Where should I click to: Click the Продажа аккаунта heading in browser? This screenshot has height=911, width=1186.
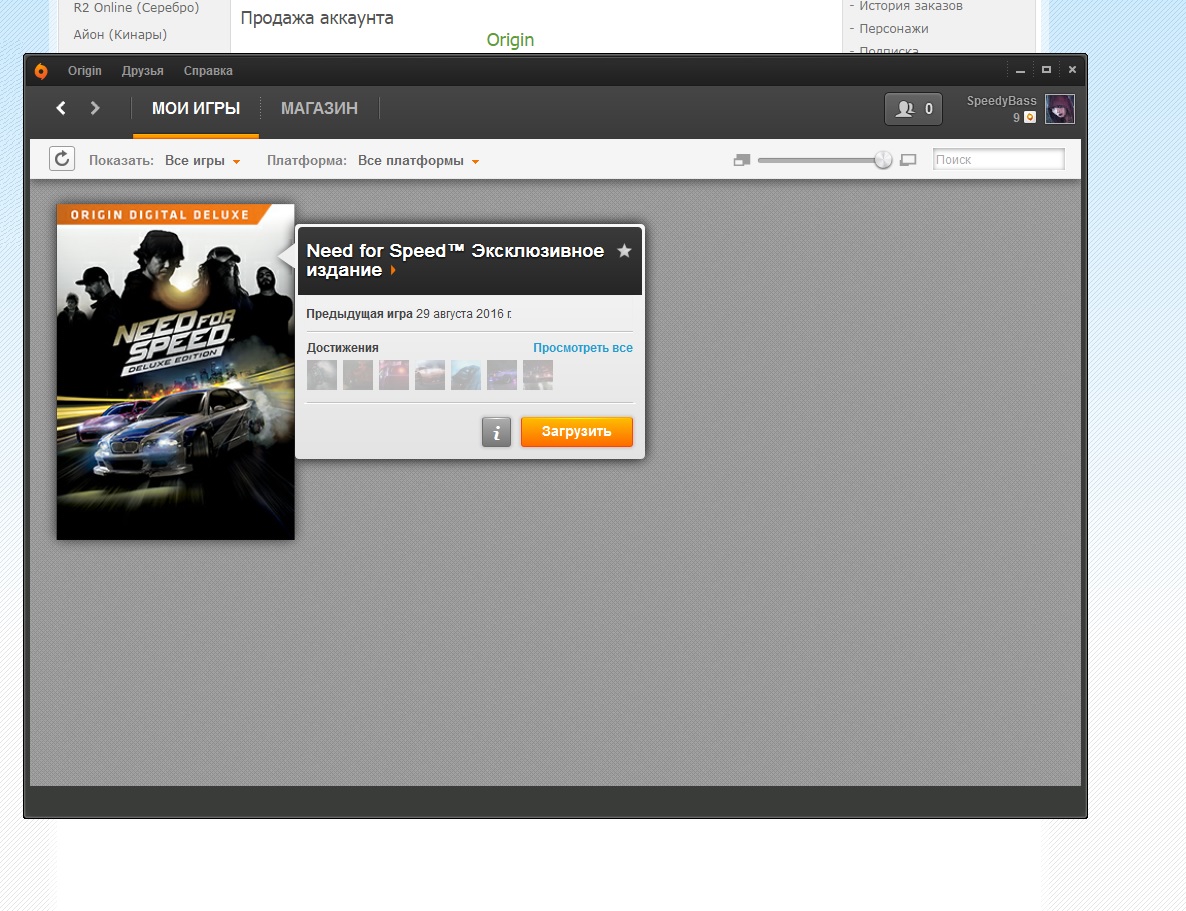[x=317, y=18]
